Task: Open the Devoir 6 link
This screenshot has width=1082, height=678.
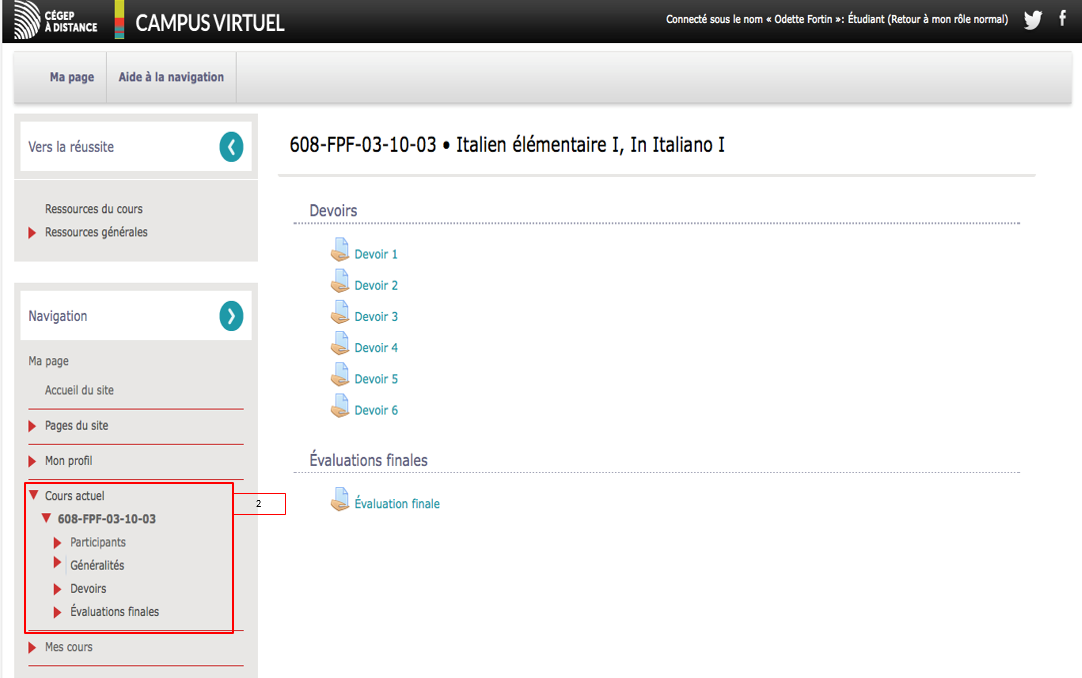Action: tap(376, 411)
